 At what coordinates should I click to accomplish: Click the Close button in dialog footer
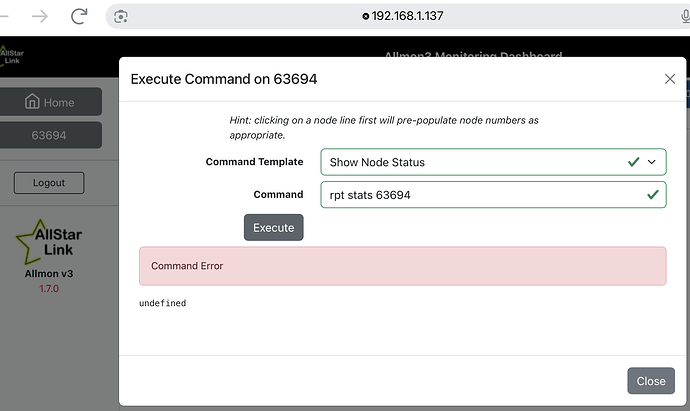650,381
